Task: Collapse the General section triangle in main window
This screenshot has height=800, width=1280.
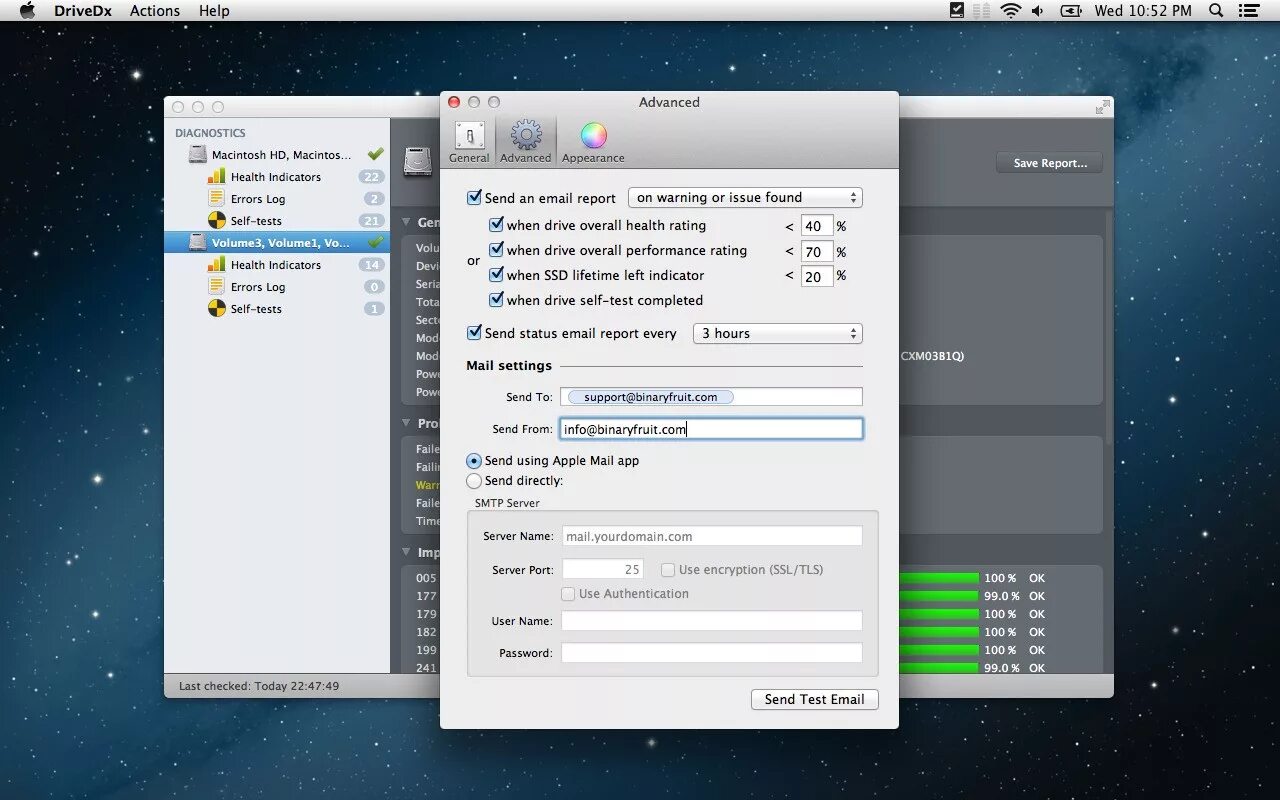Action: click(x=406, y=222)
